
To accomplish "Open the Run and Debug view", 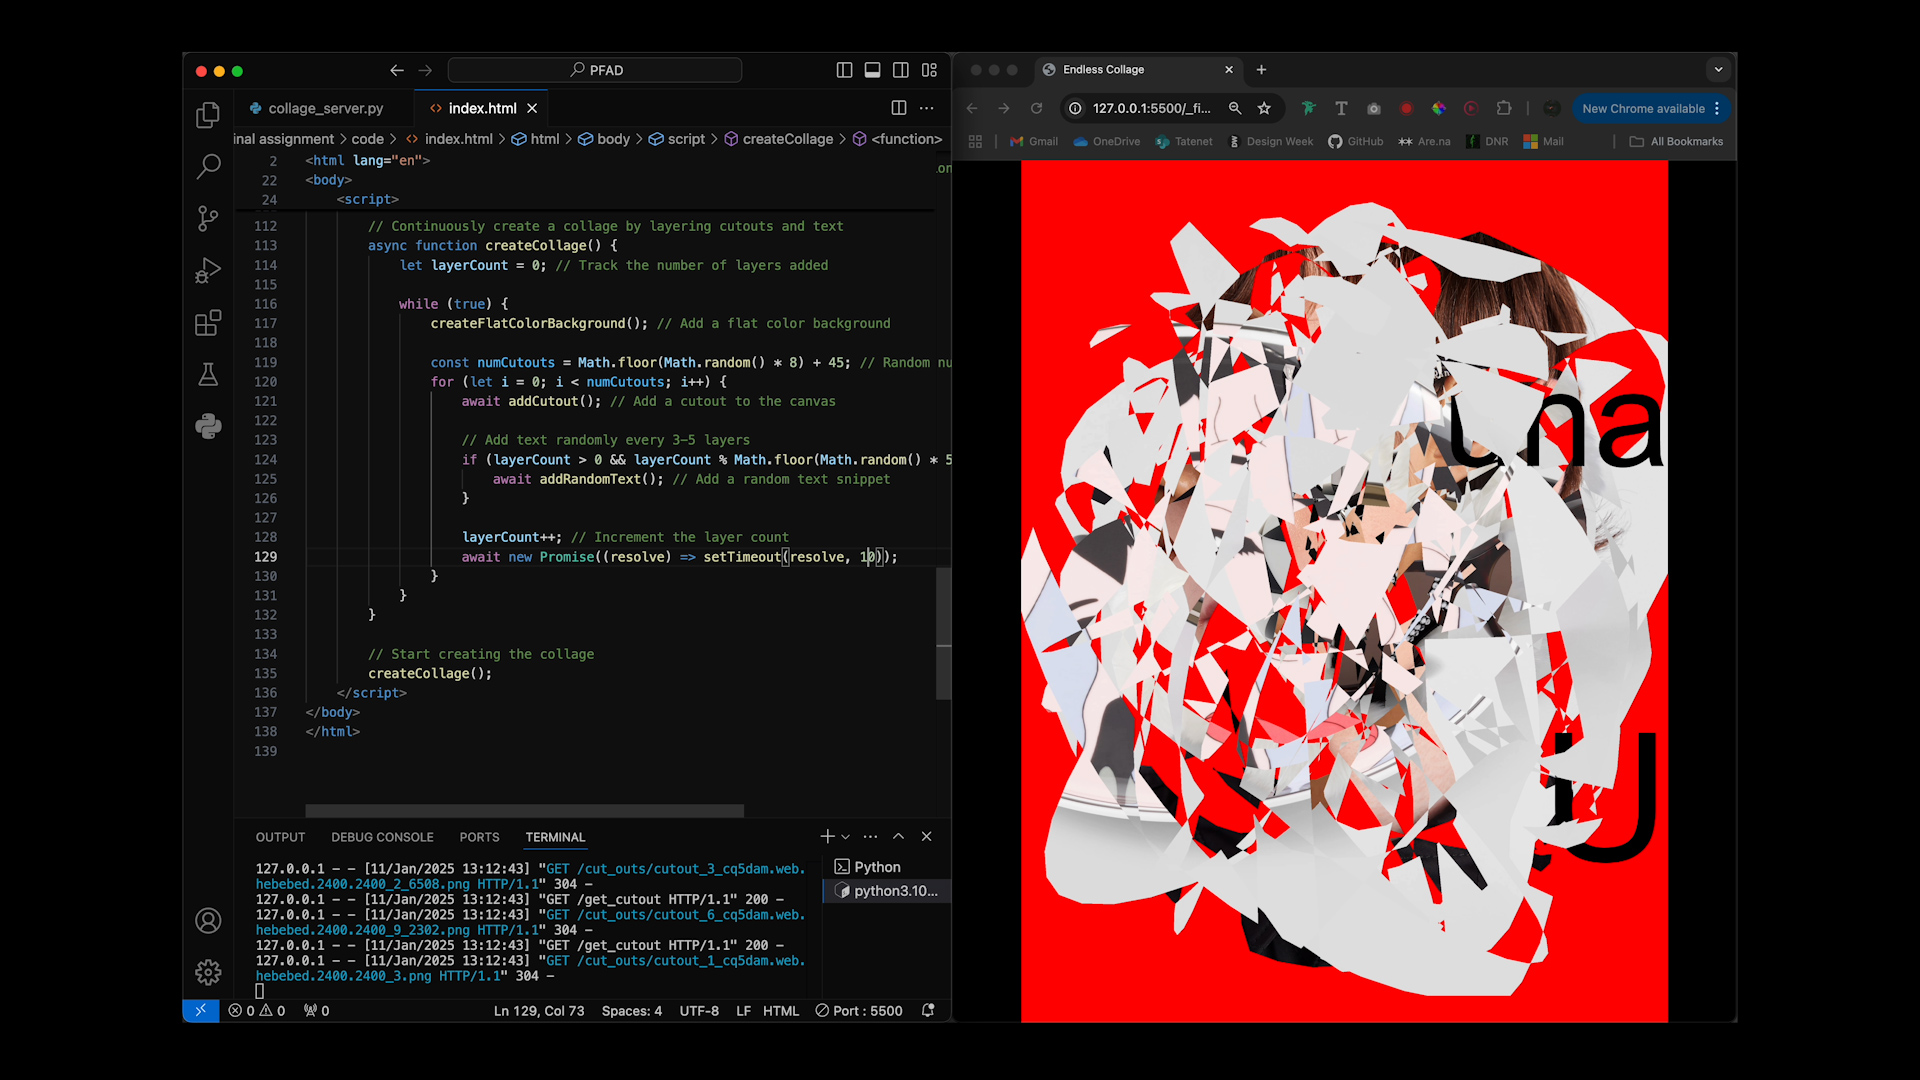I will (x=208, y=271).
